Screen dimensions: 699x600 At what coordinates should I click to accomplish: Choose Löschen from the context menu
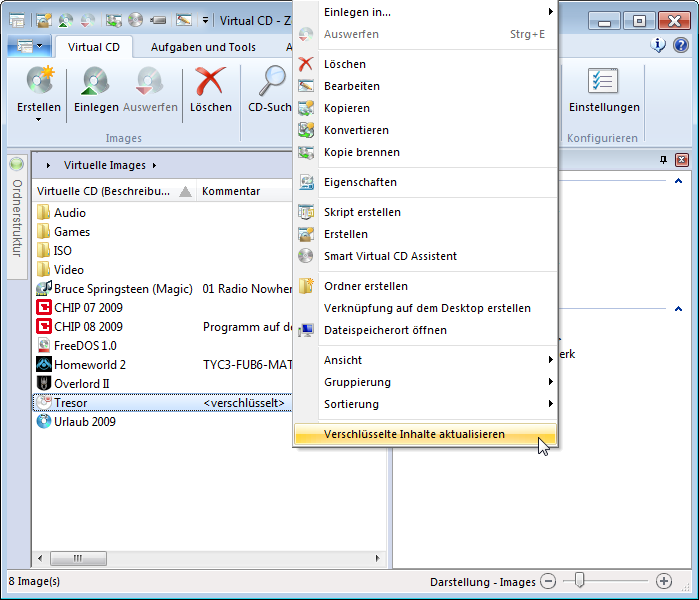(425, 64)
